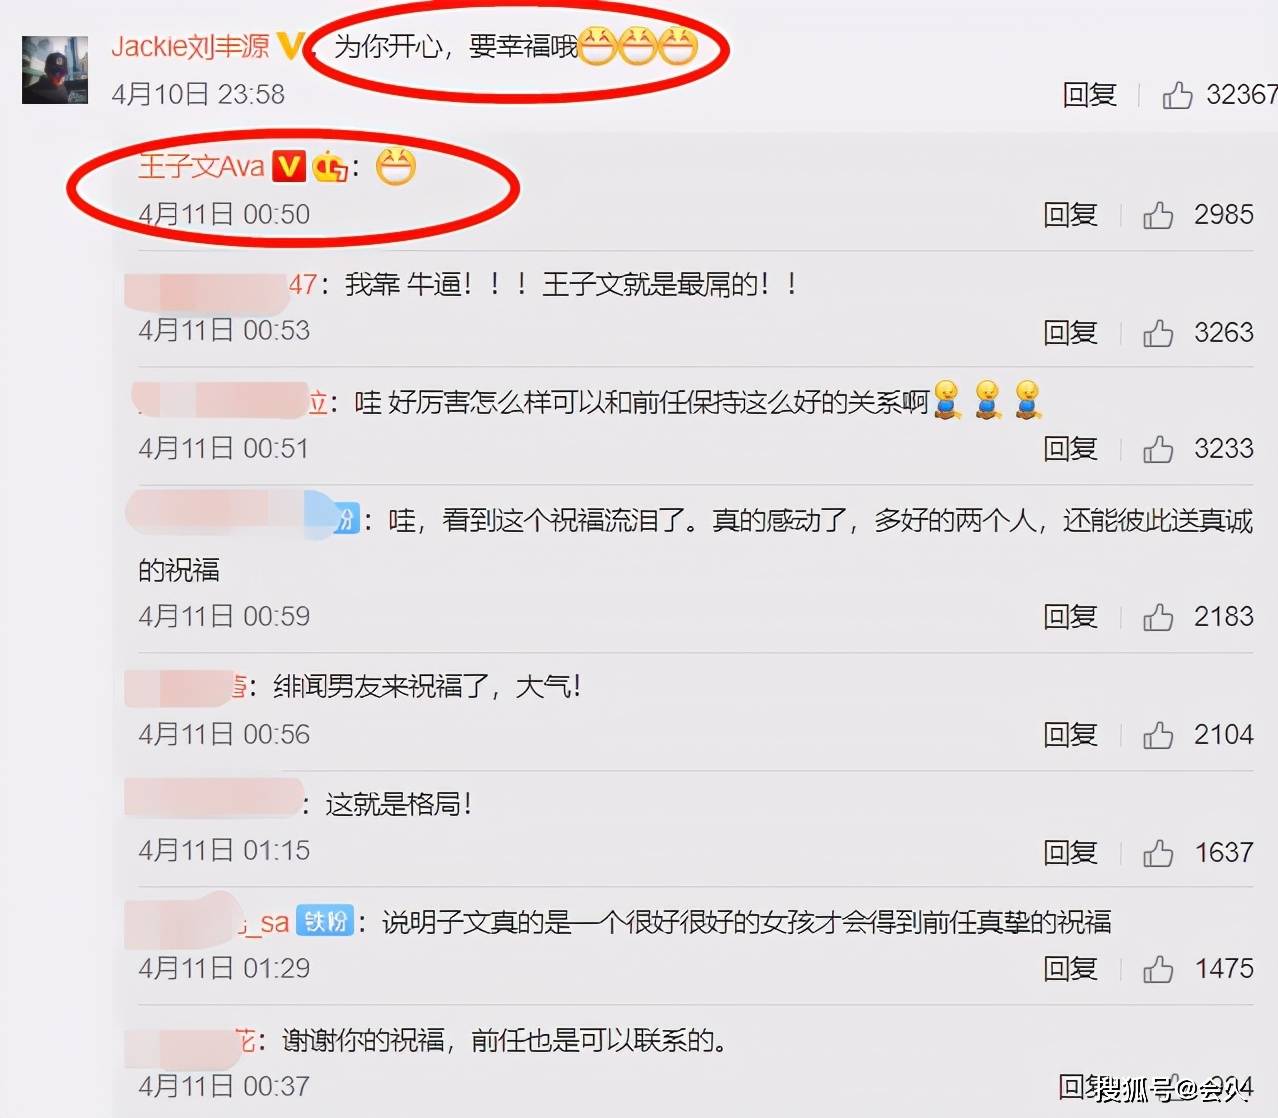Tap thumbs-up next to 1475 likes
This screenshot has width=1278, height=1118.
coord(1158,969)
